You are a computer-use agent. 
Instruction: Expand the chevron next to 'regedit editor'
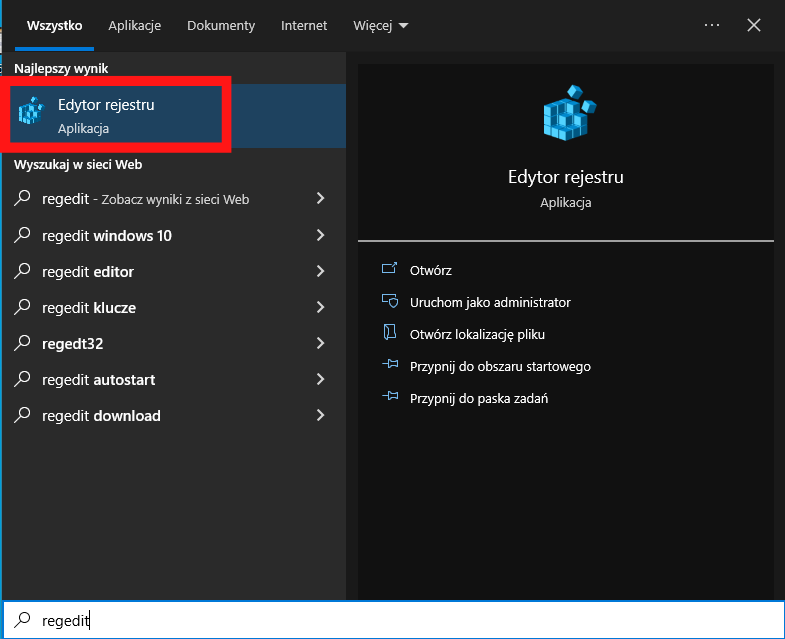tap(320, 271)
